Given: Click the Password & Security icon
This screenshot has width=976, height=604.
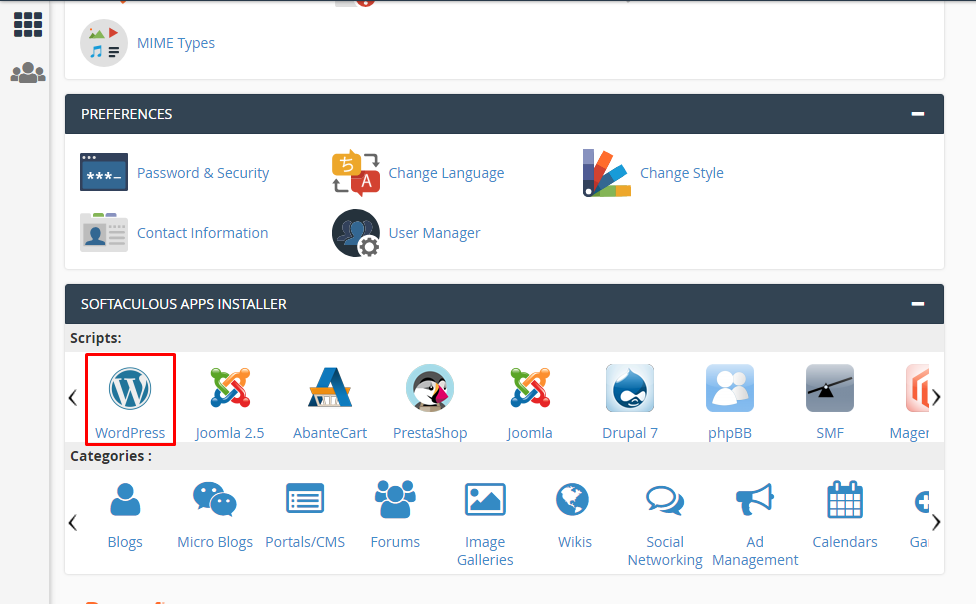Looking at the screenshot, I should click(x=104, y=172).
